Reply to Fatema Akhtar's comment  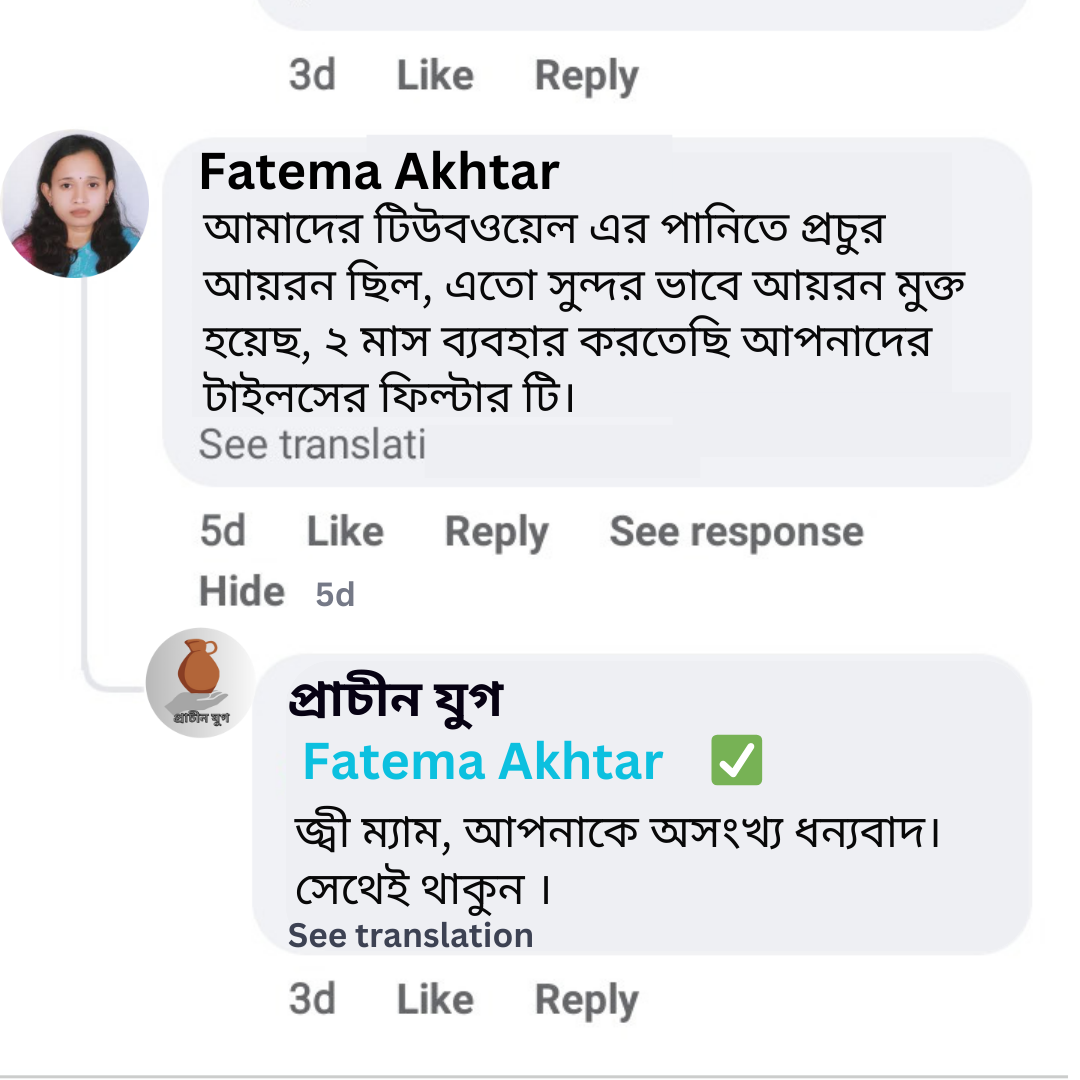click(x=496, y=531)
